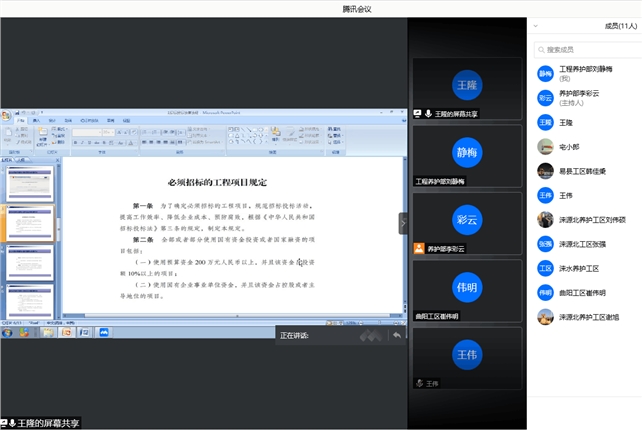The image size is (642, 430).
Task: Open the Font Color dropdown arrow
Action: click(136, 143)
